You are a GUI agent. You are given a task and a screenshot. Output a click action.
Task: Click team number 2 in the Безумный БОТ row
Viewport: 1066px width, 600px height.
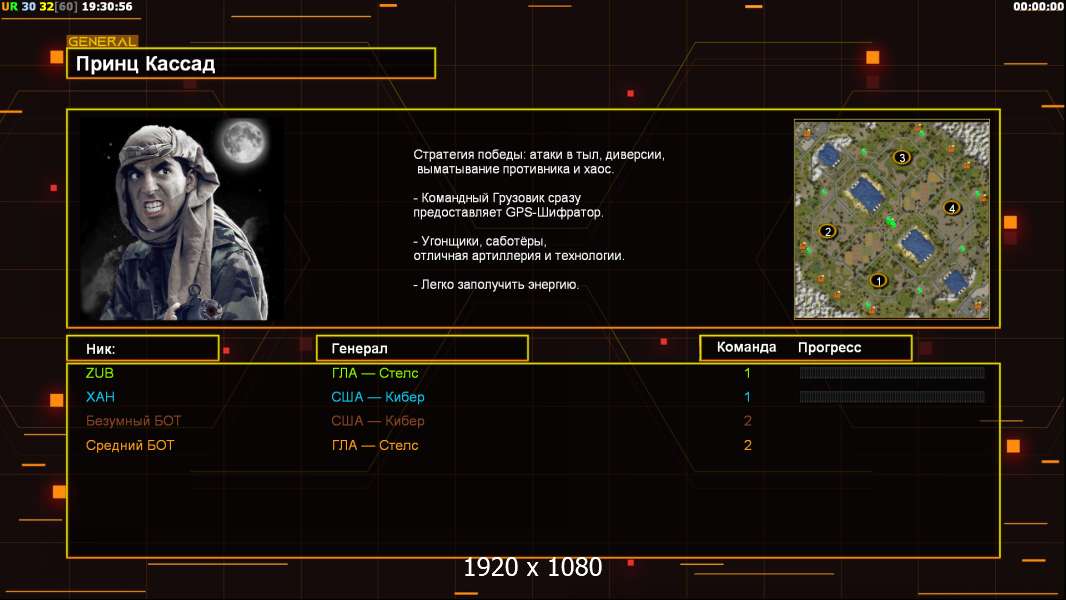point(748,421)
